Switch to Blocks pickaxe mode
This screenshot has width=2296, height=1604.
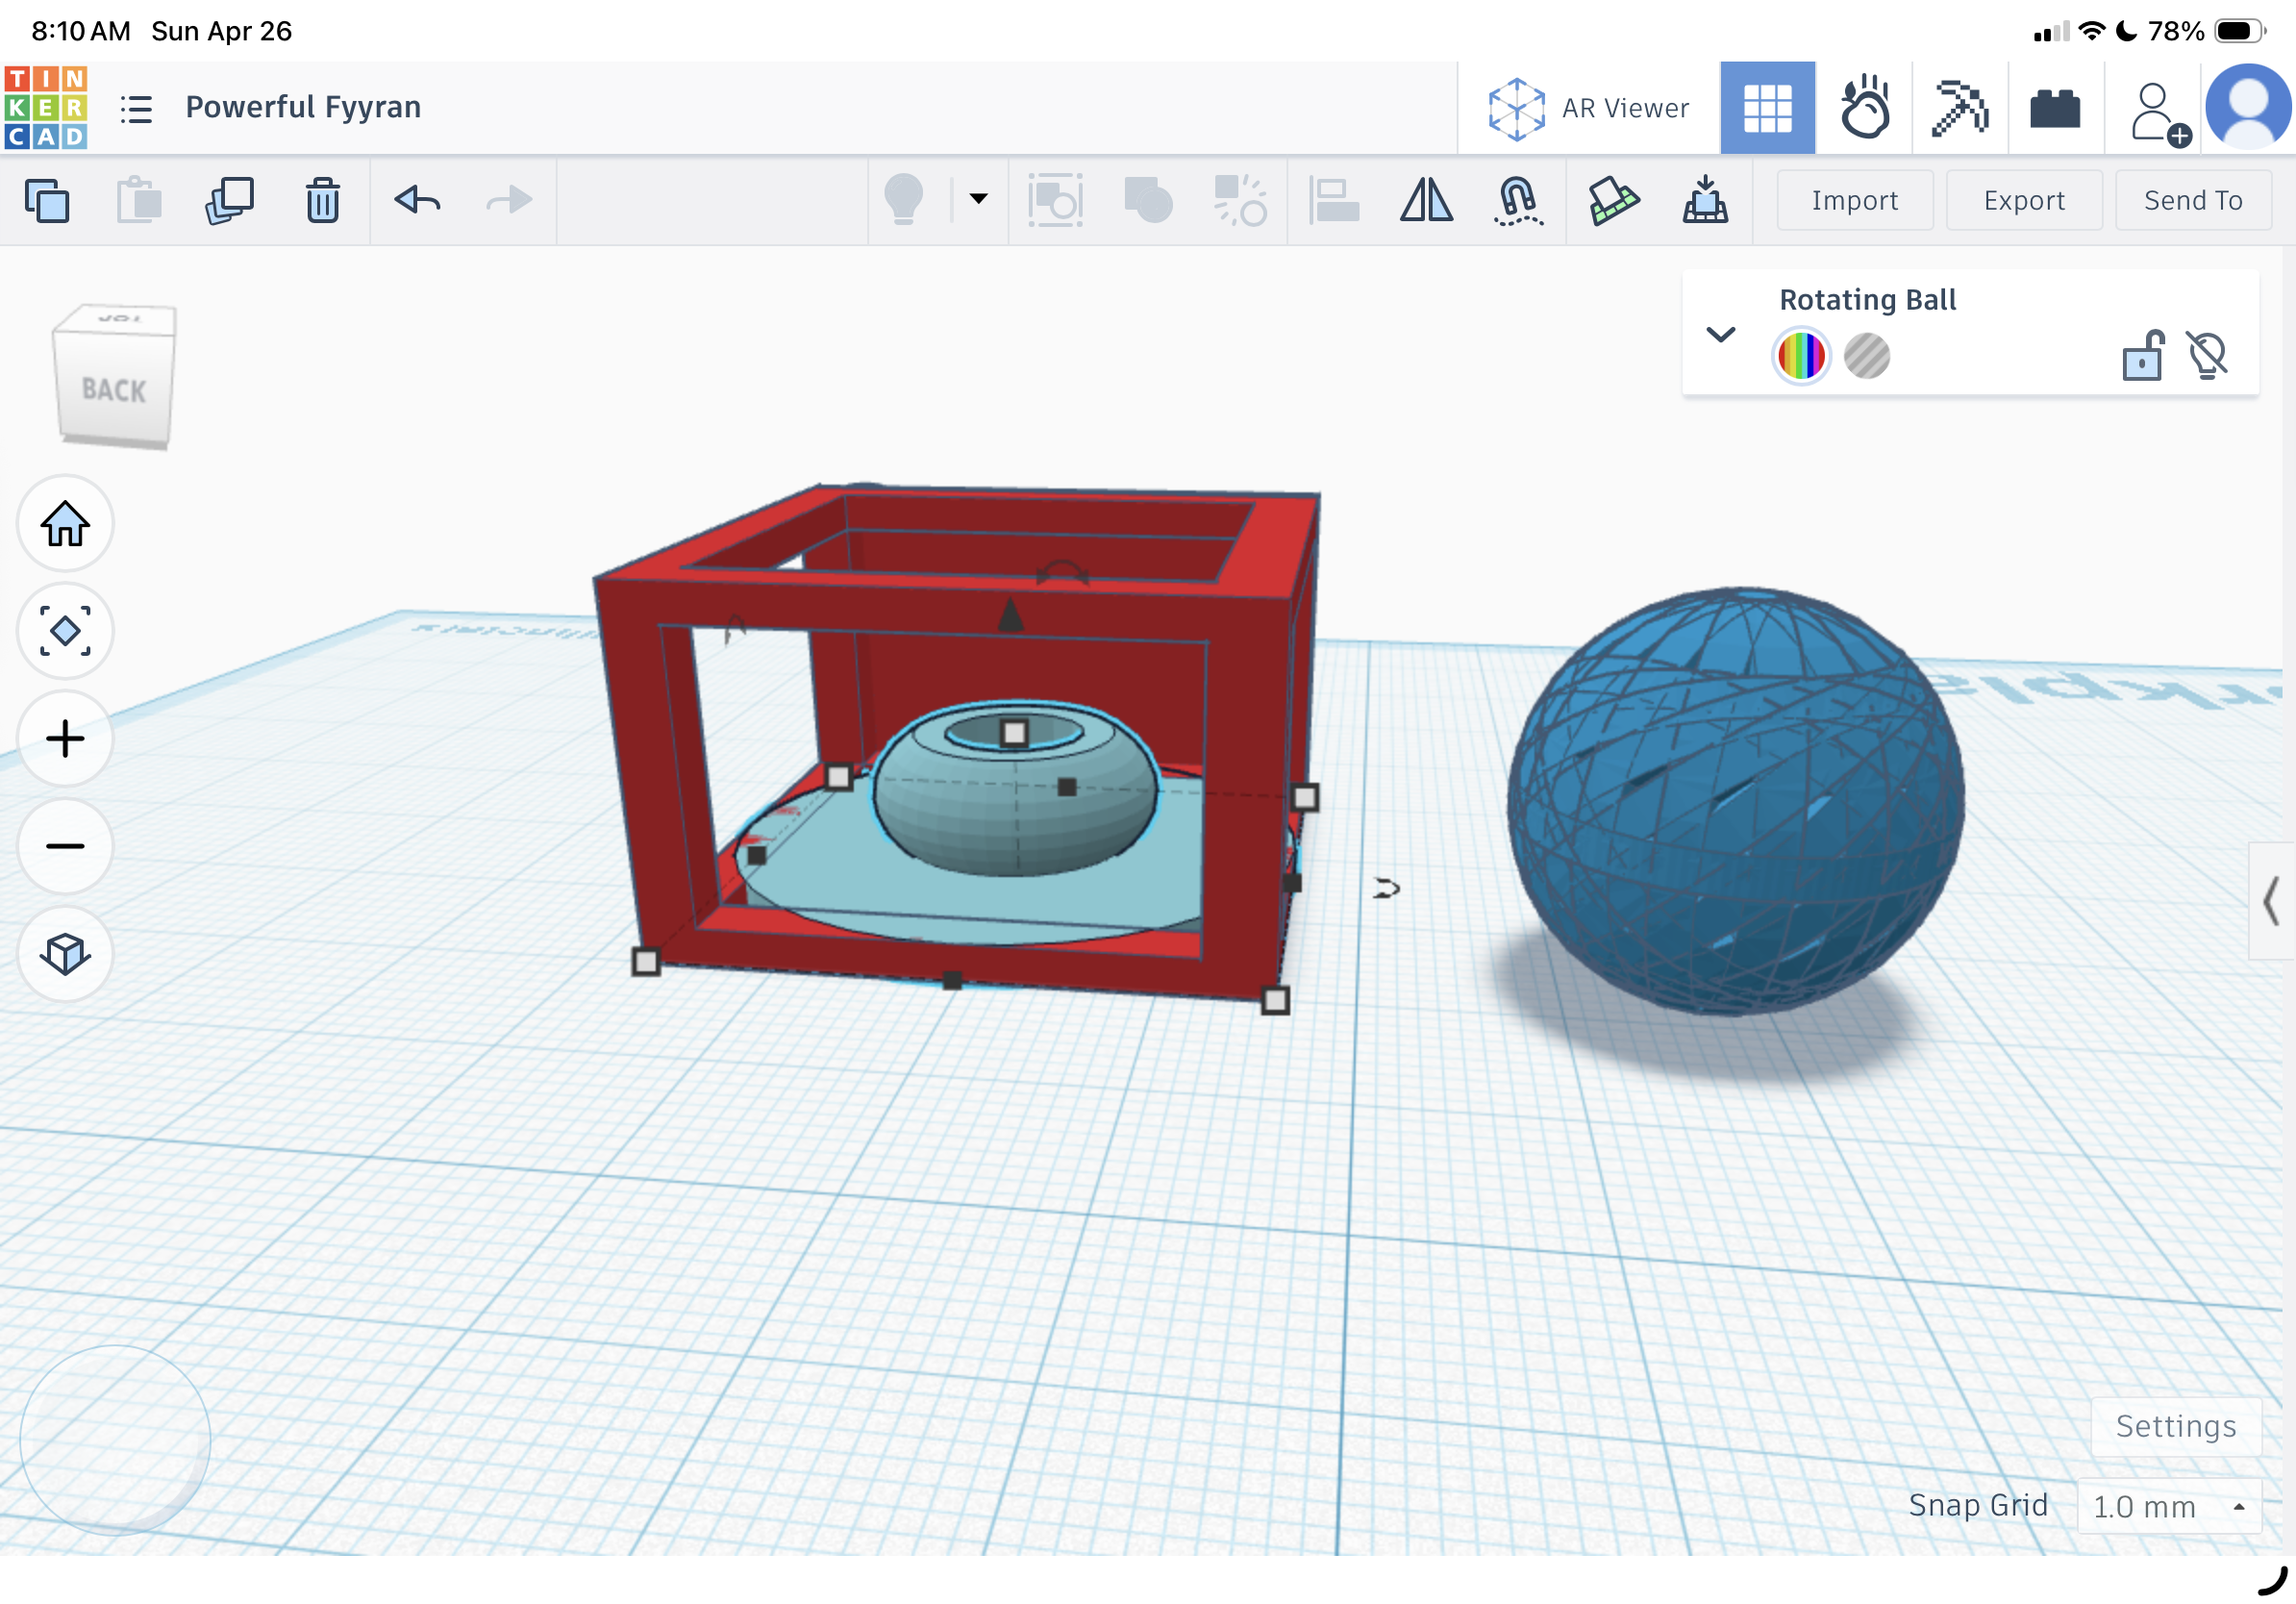click(1960, 108)
